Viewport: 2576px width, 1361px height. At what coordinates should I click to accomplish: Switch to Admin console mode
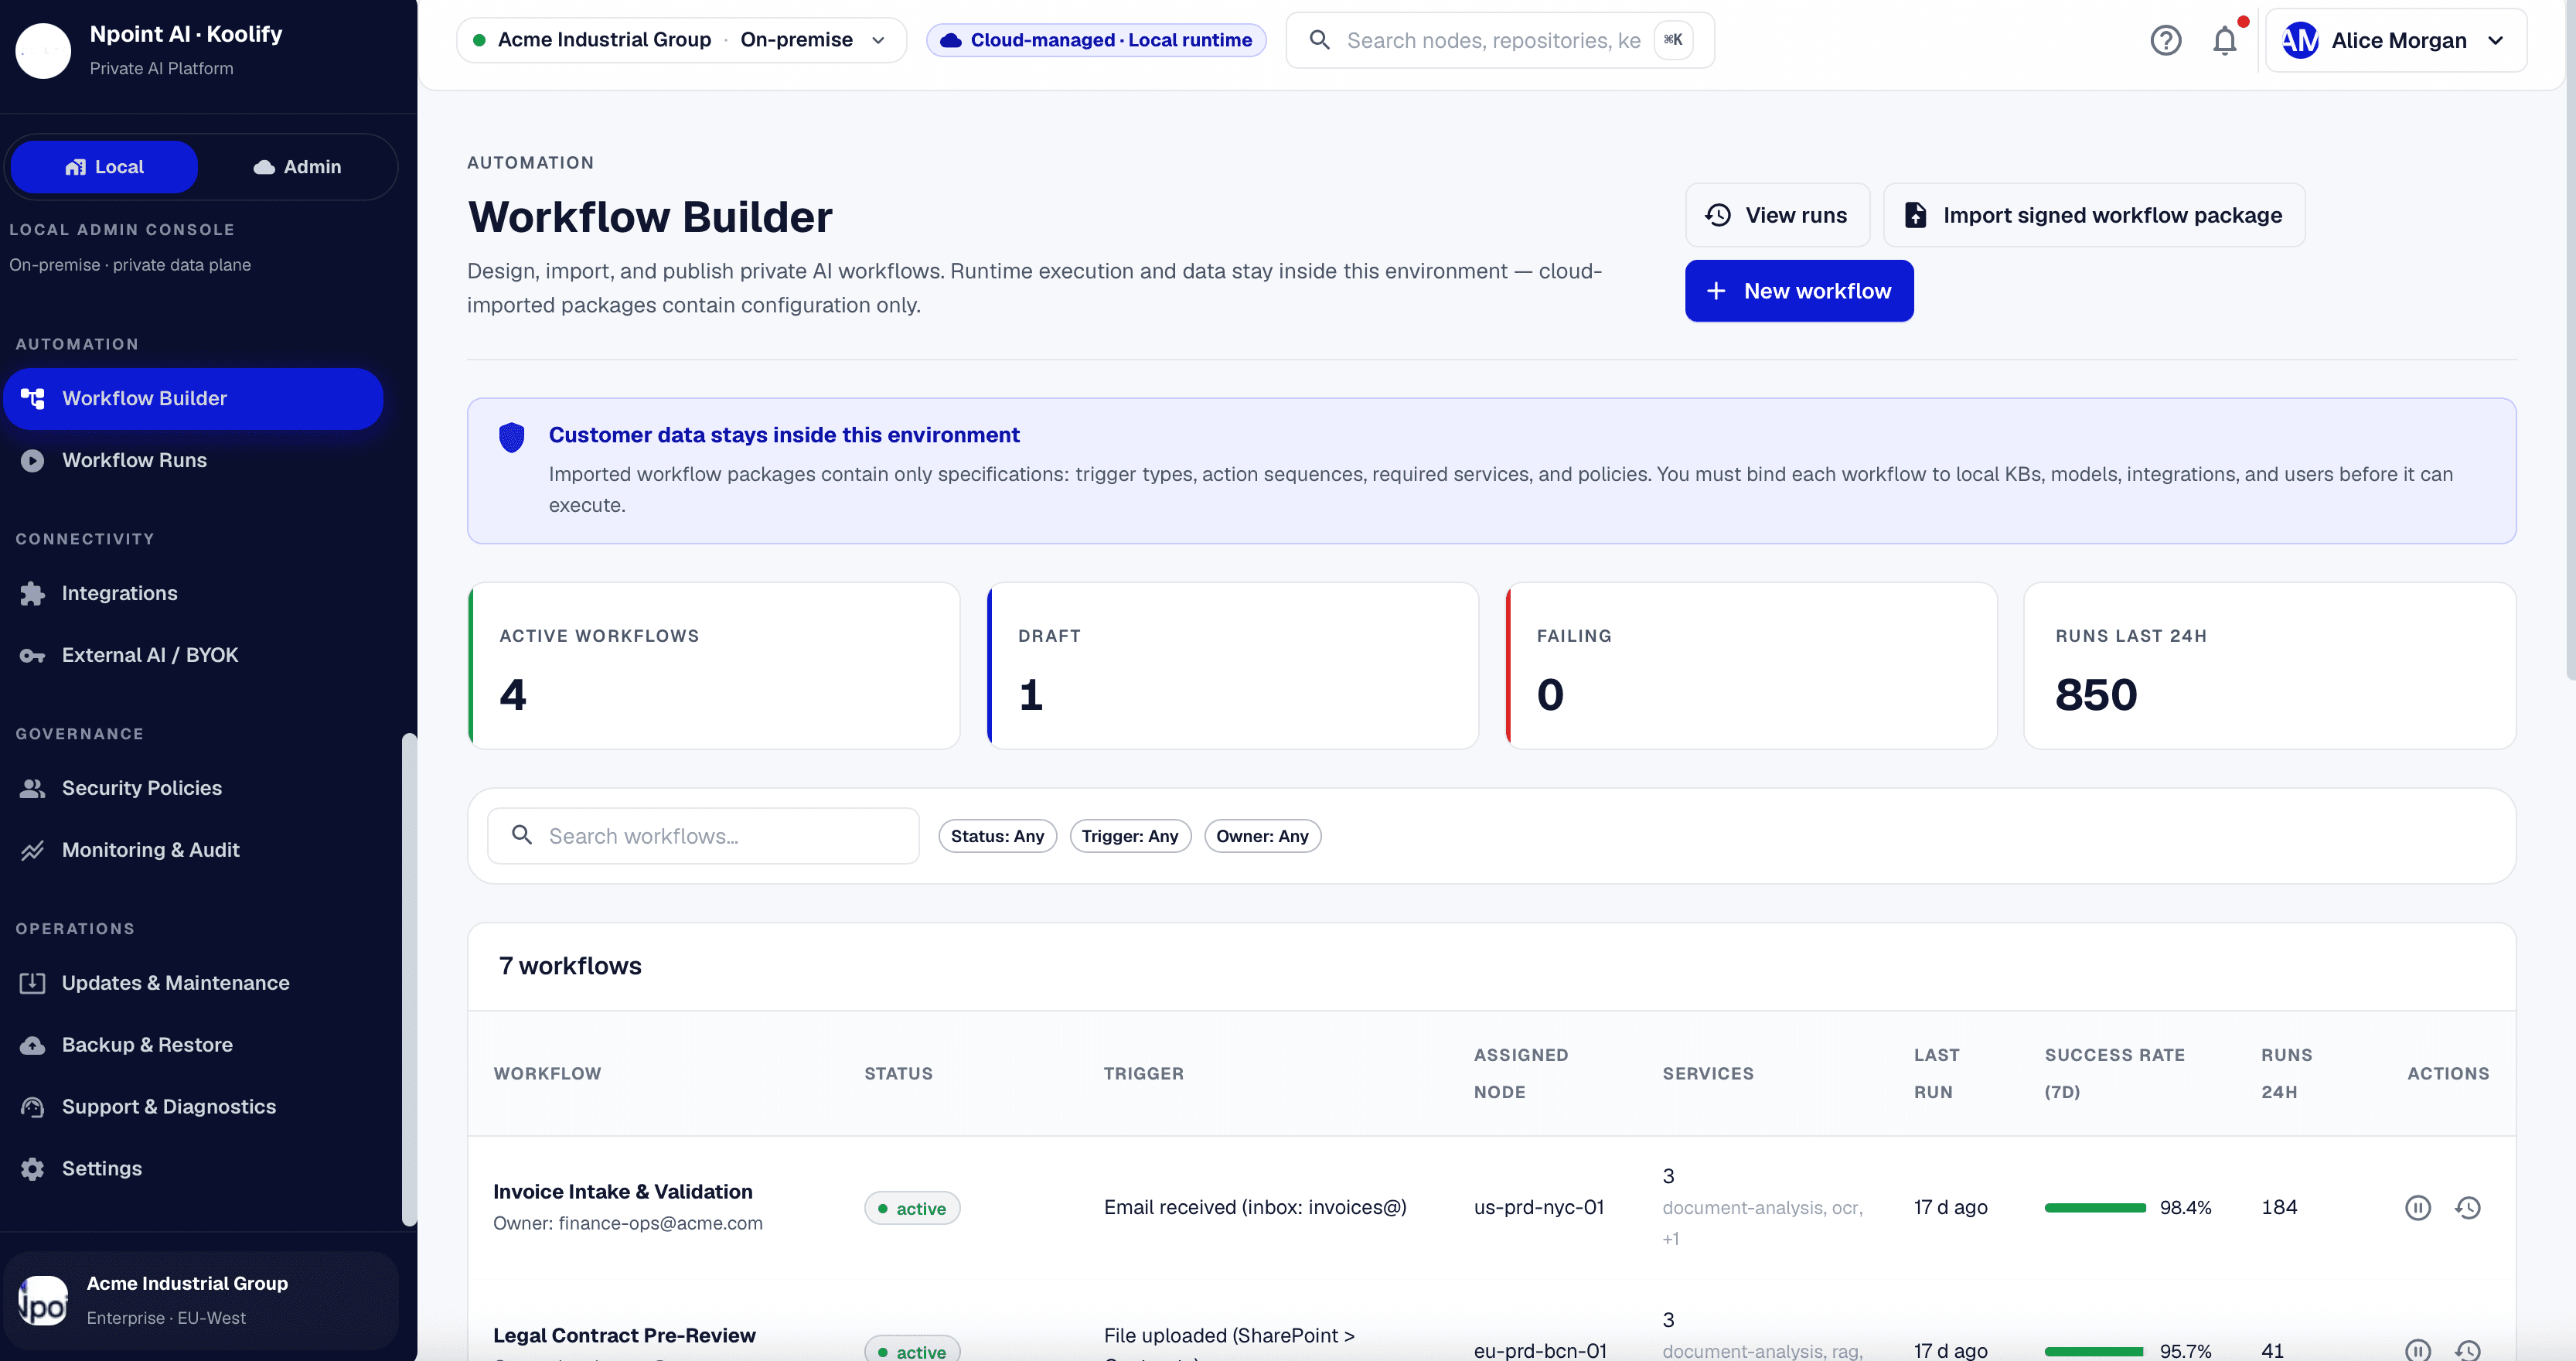tap(298, 167)
